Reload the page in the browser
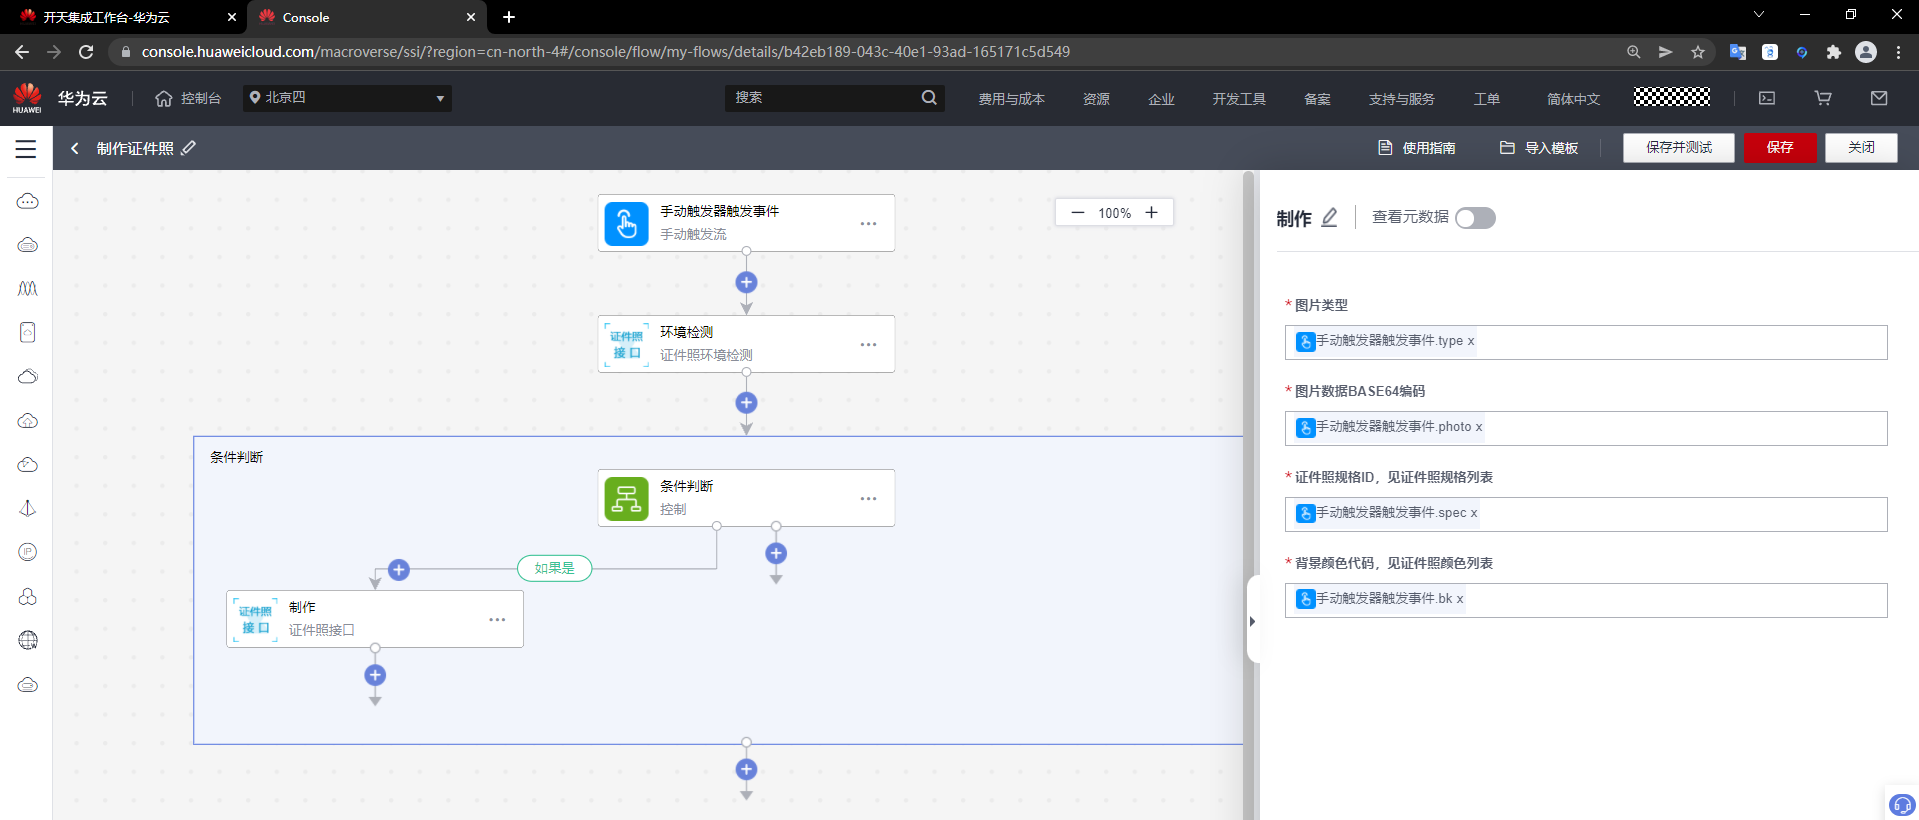Image resolution: width=1919 pixels, height=820 pixels. (x=86, y=52)
